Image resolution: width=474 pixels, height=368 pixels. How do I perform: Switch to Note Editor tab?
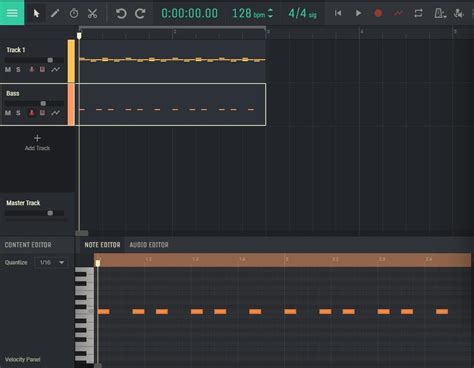[x=102, y=245]
